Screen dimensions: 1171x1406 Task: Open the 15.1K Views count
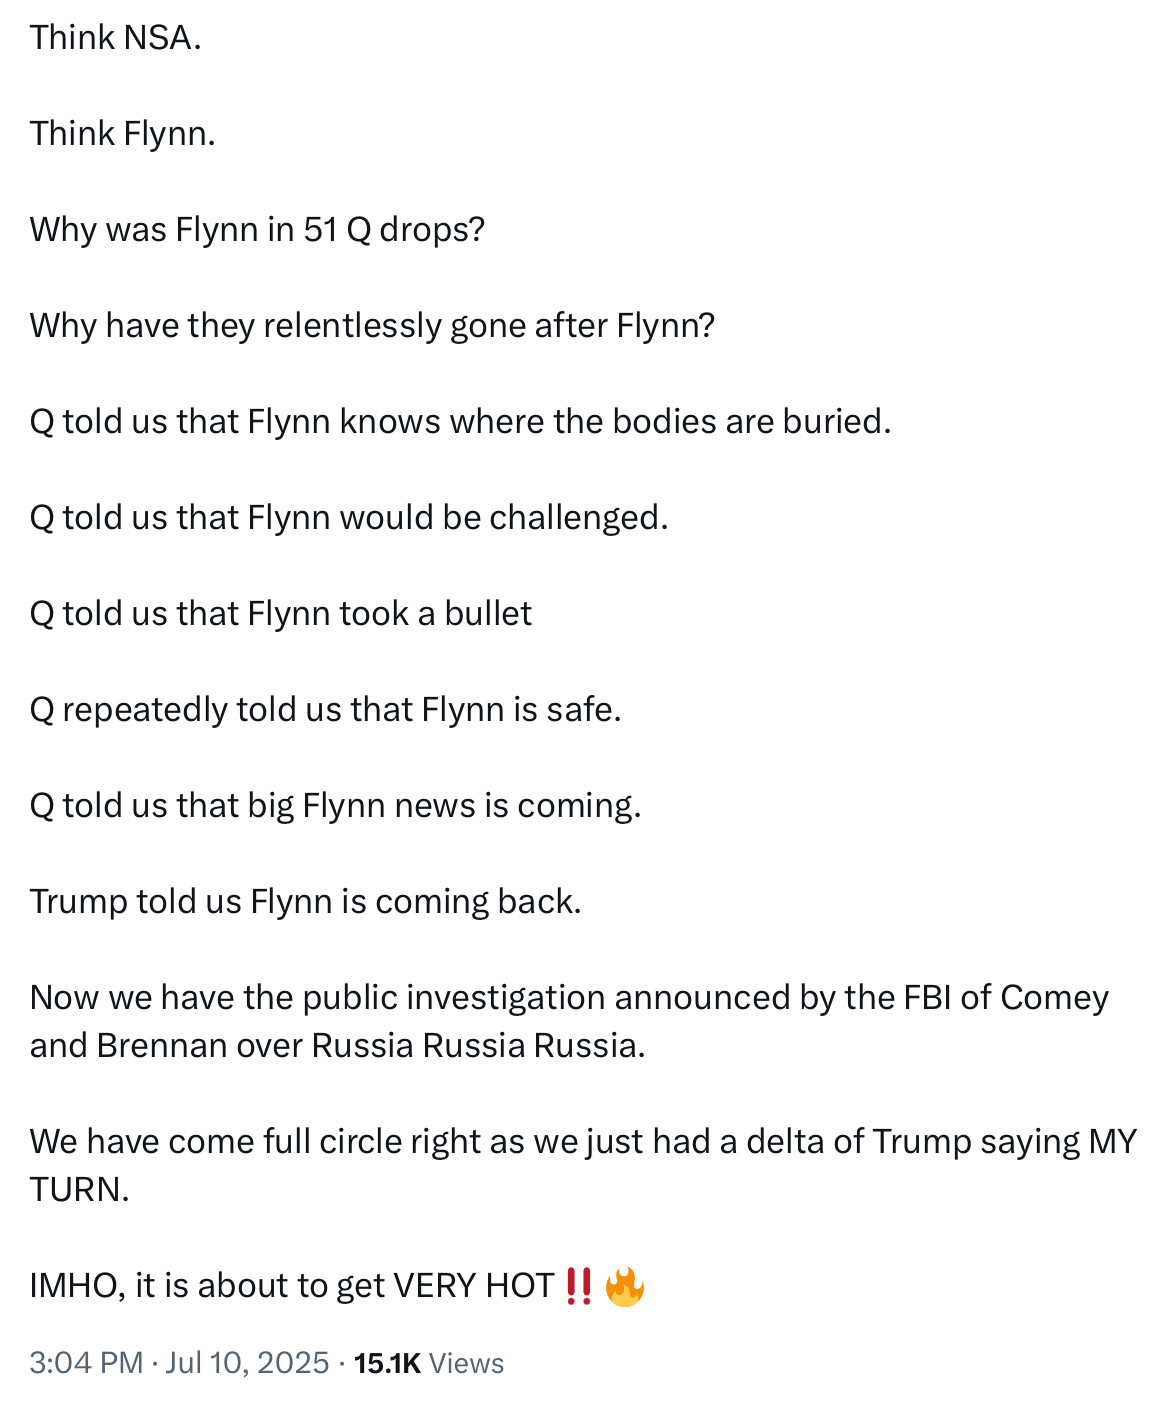[x=429, y=1363]
